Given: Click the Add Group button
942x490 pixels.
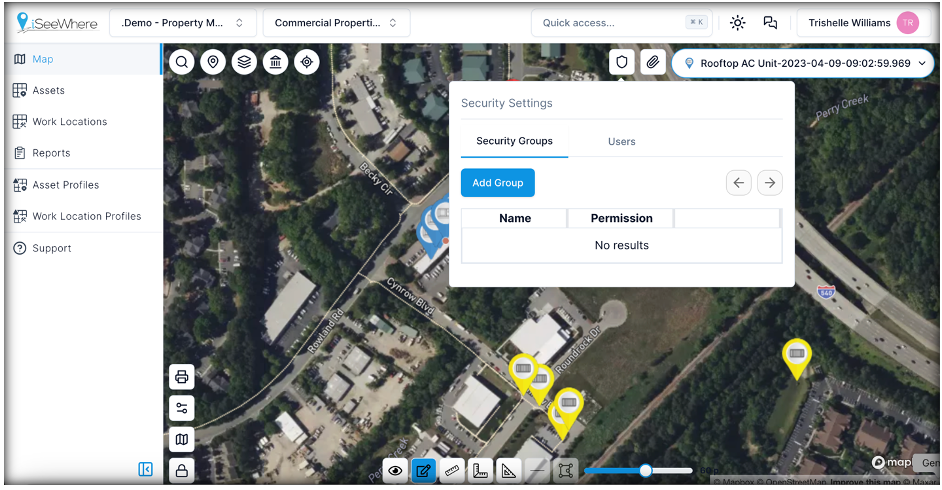Looking at the screenshot, I should [x=497, y=183].
